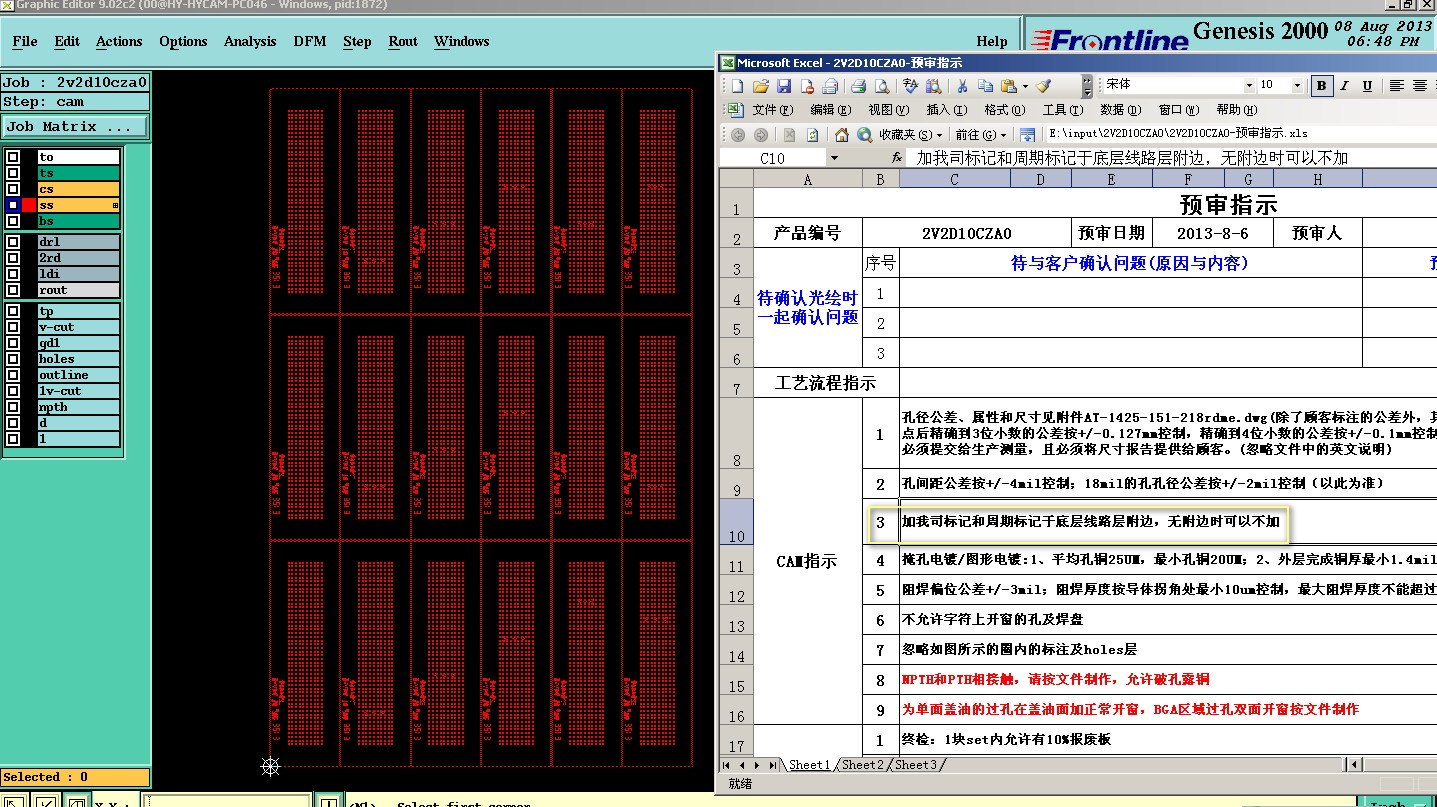
Task: Toggle the checkbox for layer bs
Action: coord(13,221)
